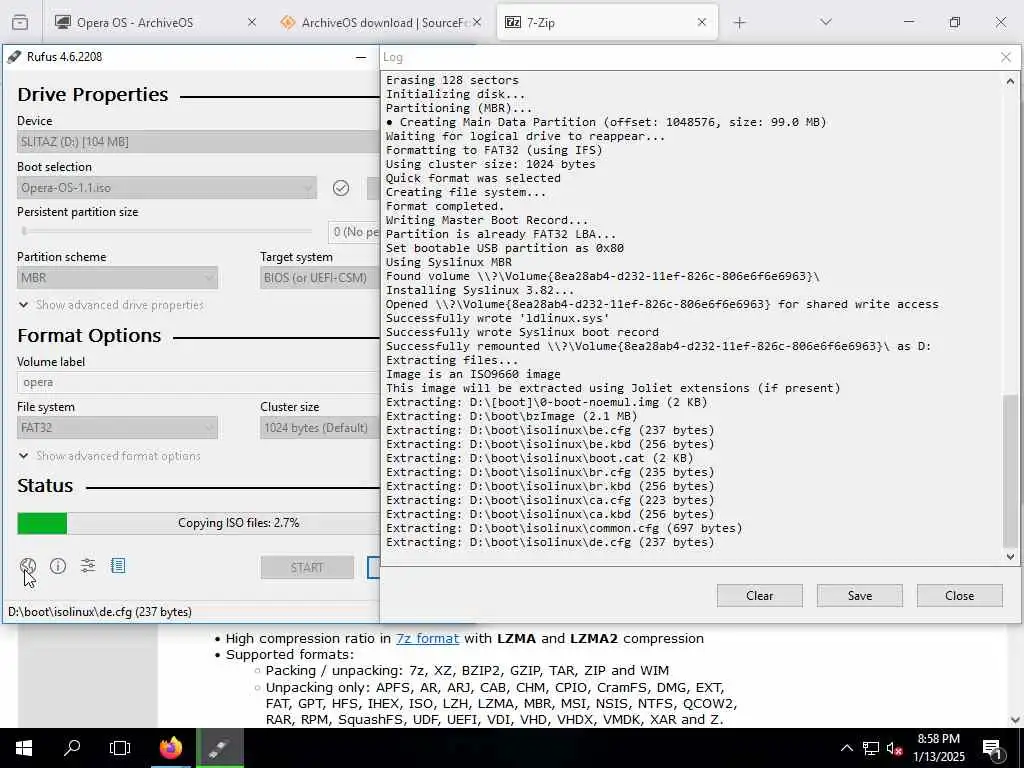Click the Clear log button
Image resolution: width=1024 pixels, height=768 pixels.
tap(760, 596)
